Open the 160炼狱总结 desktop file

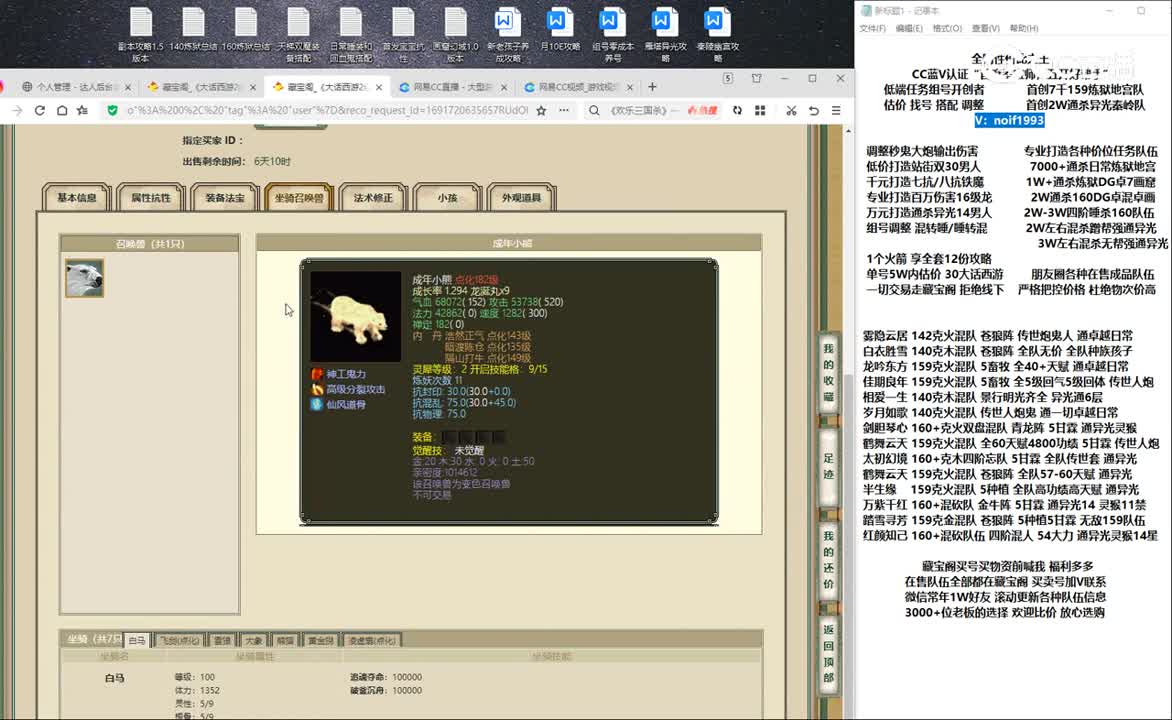click(x=246, y=30)
